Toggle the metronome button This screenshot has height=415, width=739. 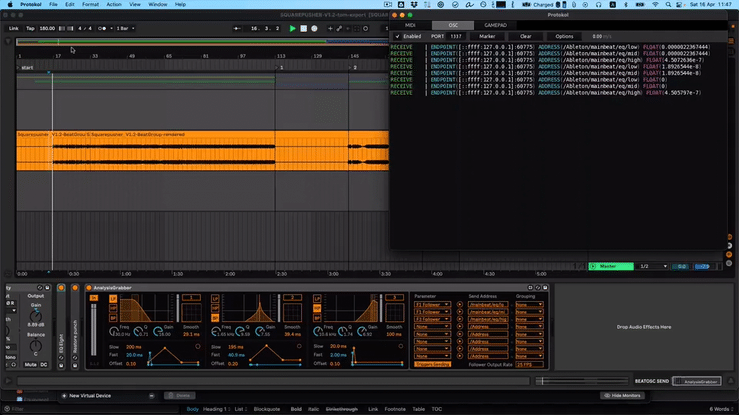(x=102, y=28)
